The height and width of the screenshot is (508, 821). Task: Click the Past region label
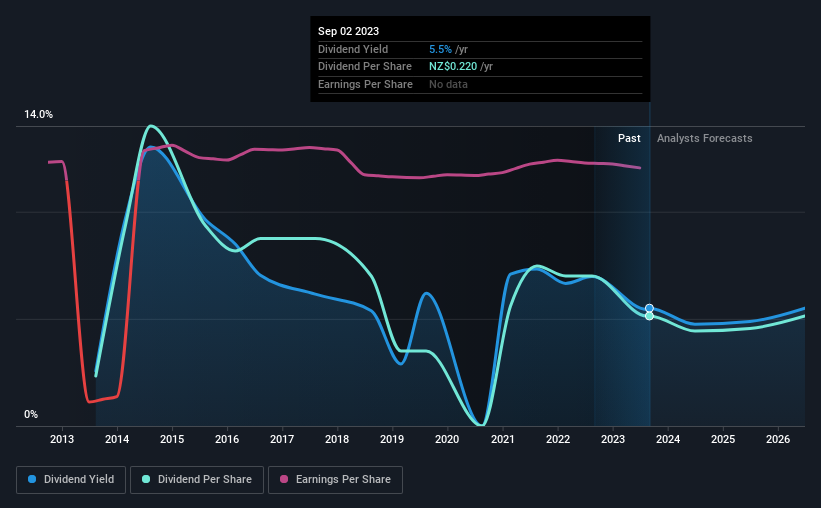coord(629,138)
